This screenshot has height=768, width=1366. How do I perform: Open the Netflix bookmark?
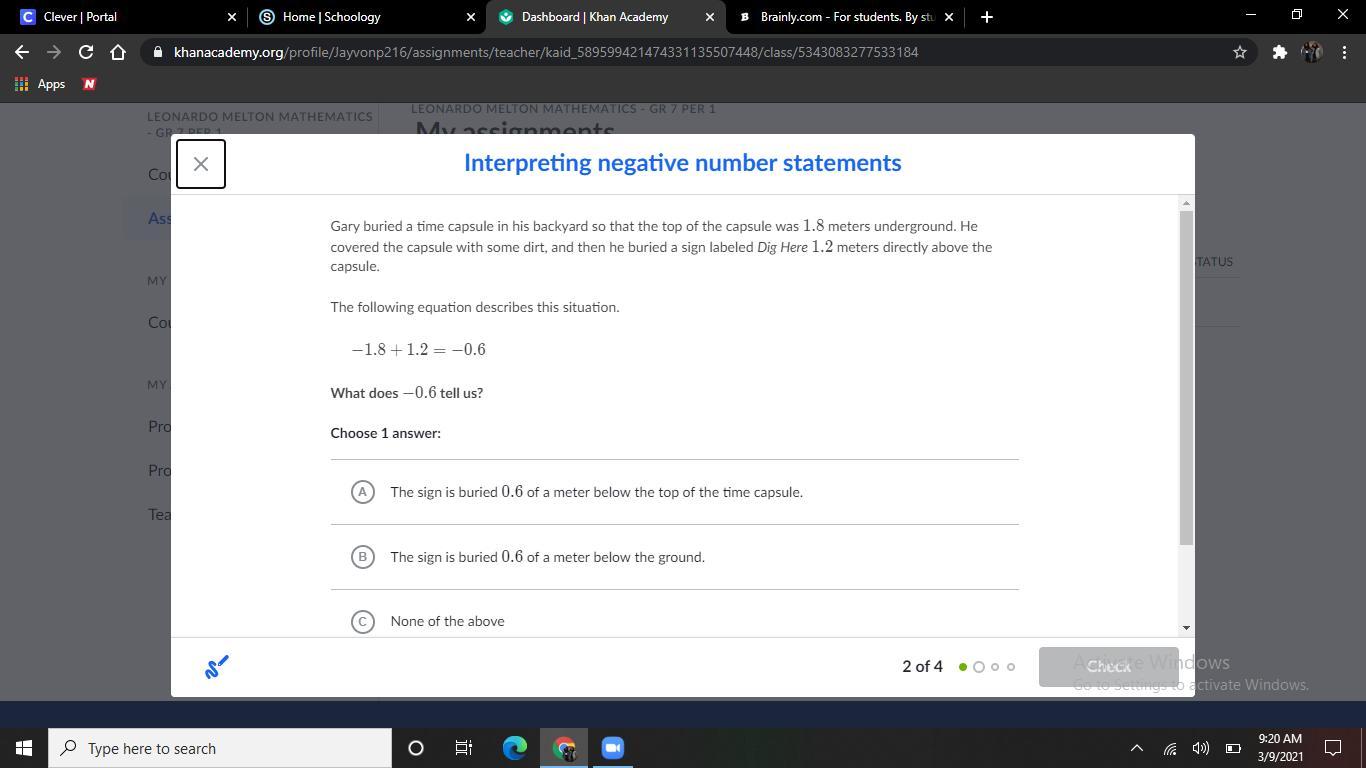tap(89, 84)
